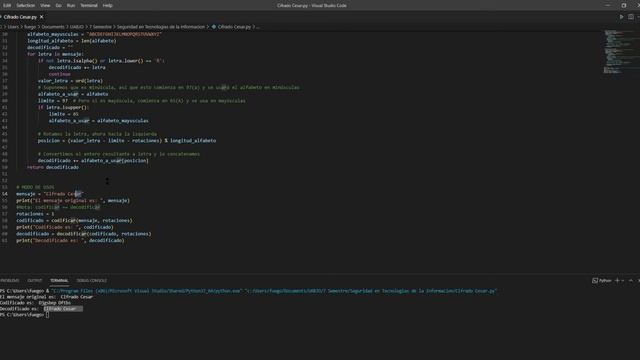Switch to the Debug Console panel tab
The image size is (640, 360).
(92, 281)
